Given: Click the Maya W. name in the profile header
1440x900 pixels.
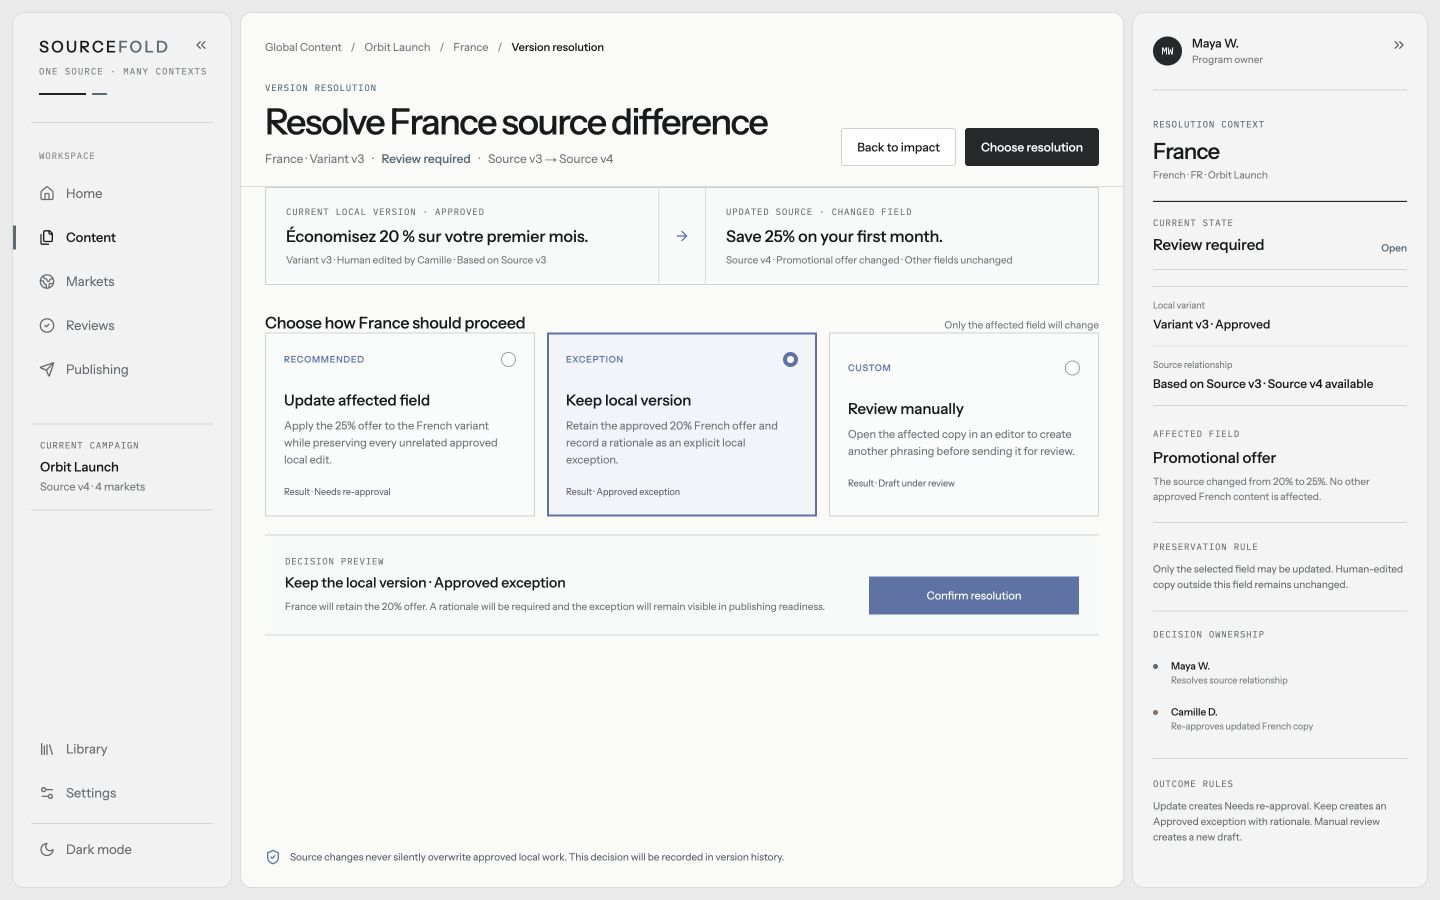Looking at the screenshot, I should 1215,43.
